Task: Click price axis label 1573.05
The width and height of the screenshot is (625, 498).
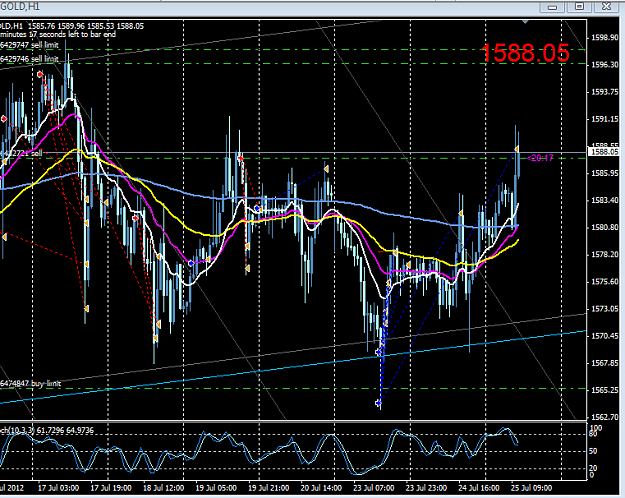Action: [604, 309]
